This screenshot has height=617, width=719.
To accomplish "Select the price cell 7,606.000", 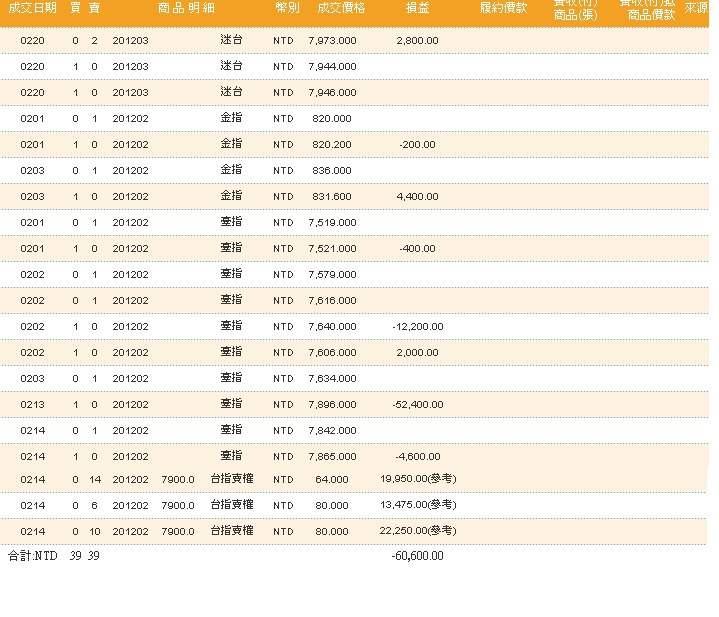I will click(332, 353).
